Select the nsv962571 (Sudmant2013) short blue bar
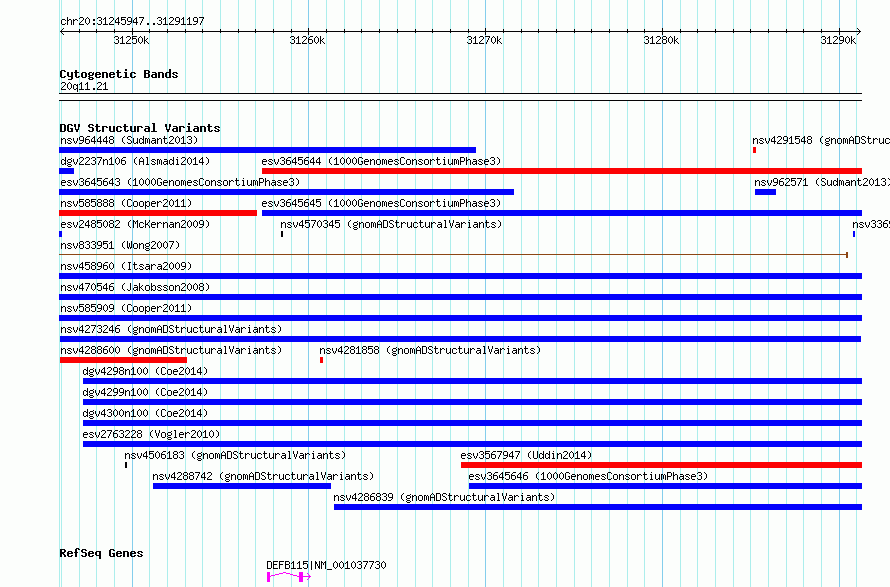890x587 pixels. [x=765, y=192]
